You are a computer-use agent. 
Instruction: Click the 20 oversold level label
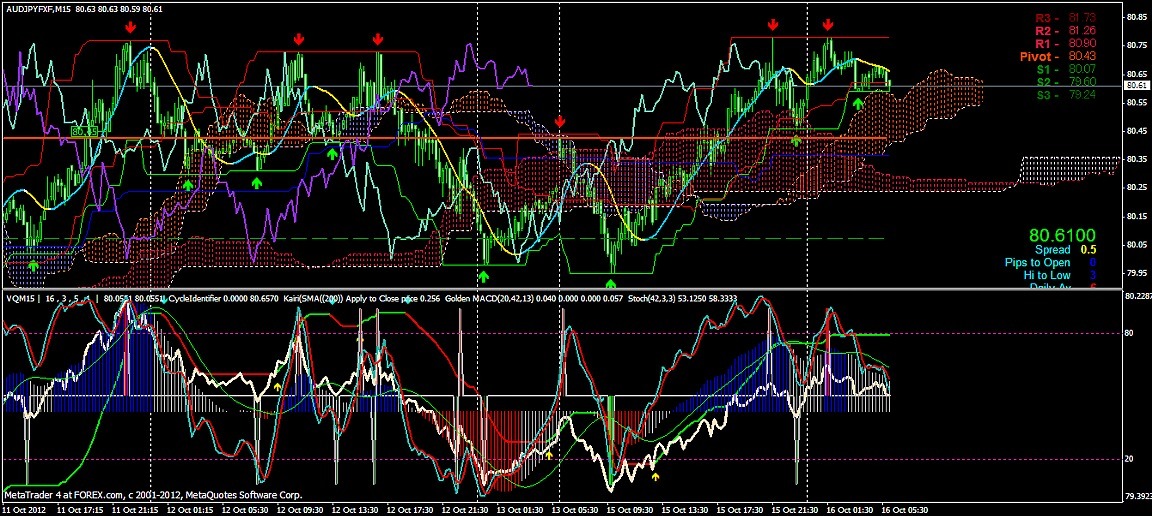click(1128, 459)
